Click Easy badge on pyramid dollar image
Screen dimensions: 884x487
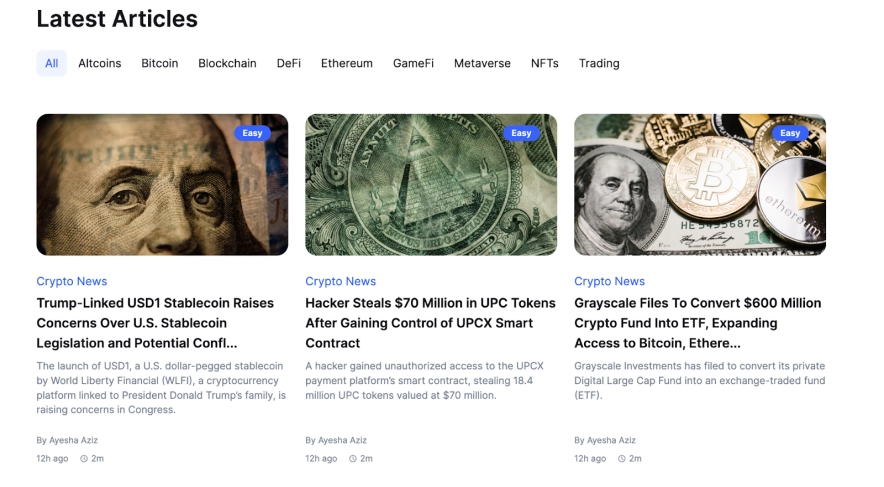coord(521,133)
